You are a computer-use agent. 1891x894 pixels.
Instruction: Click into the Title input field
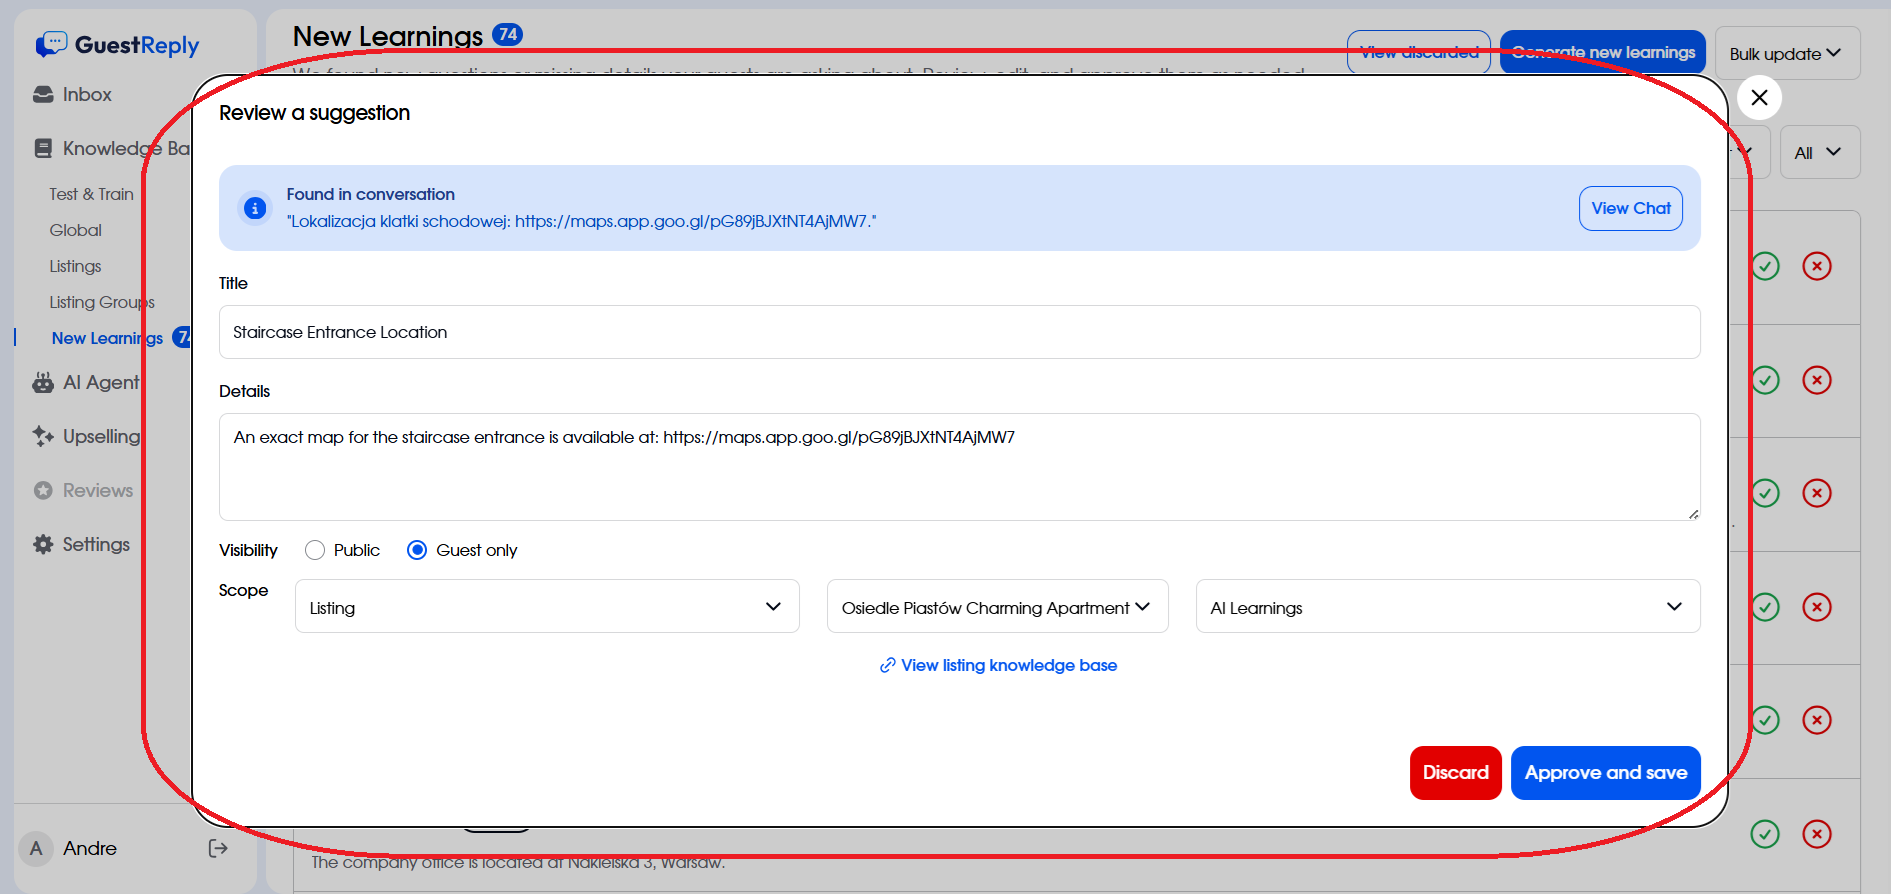(958, 333)
